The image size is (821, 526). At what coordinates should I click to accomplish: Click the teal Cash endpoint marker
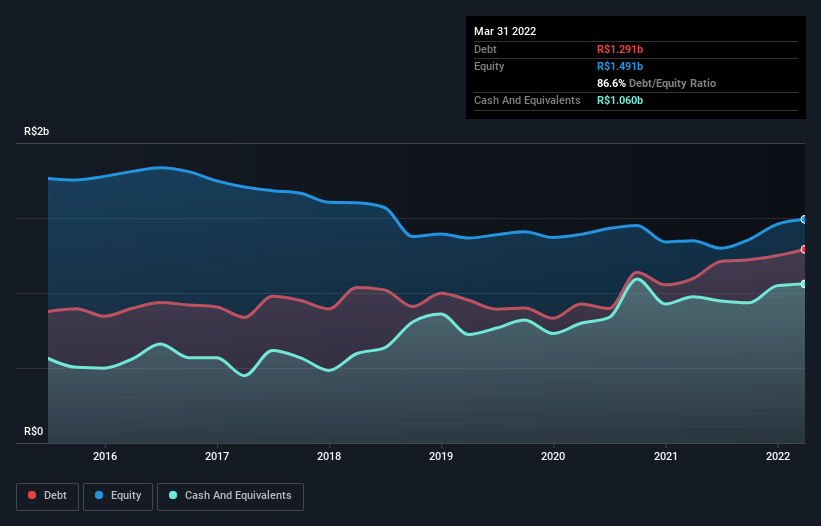click(x=804, y=284)
